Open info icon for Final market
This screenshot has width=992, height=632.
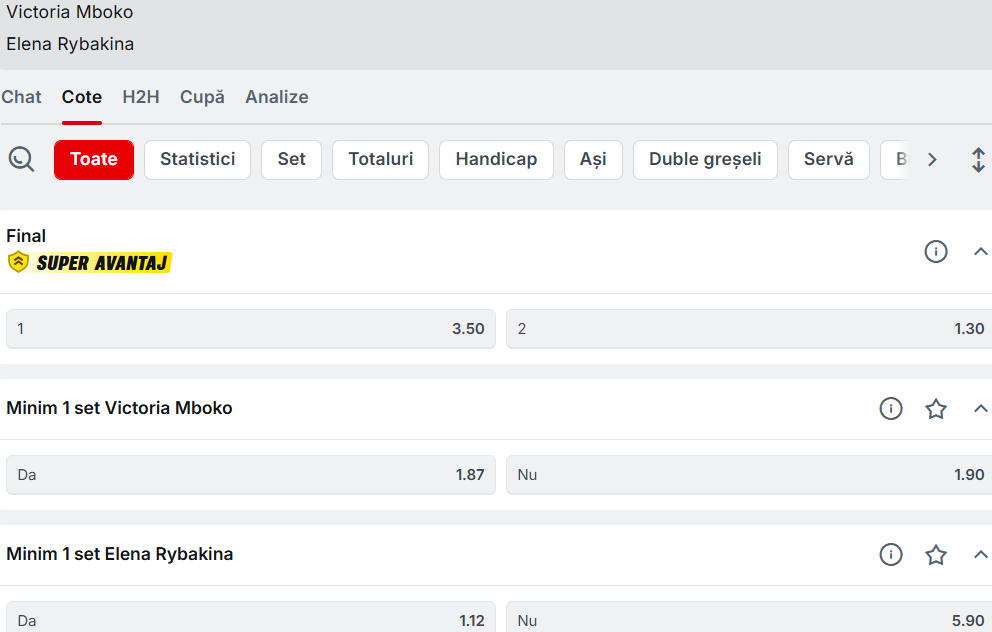pyautogui.click(x=935, y=252)
